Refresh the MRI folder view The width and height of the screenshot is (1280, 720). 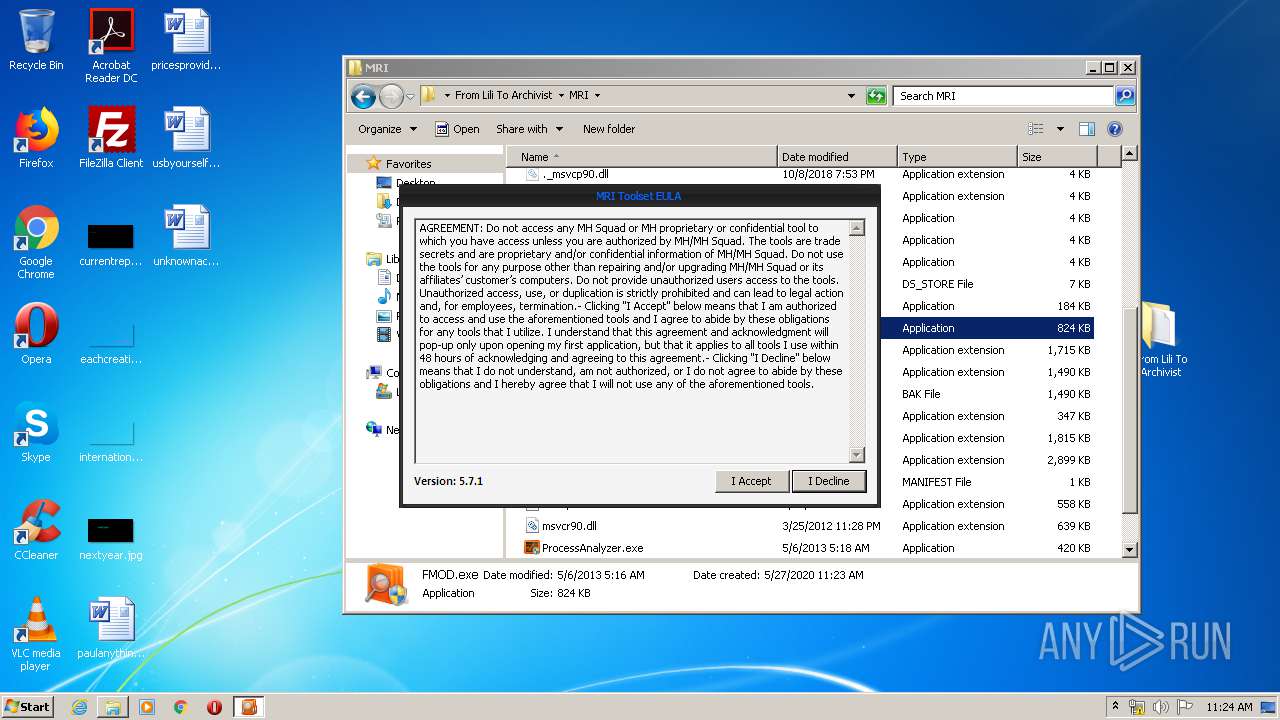[x=876, y=96]
